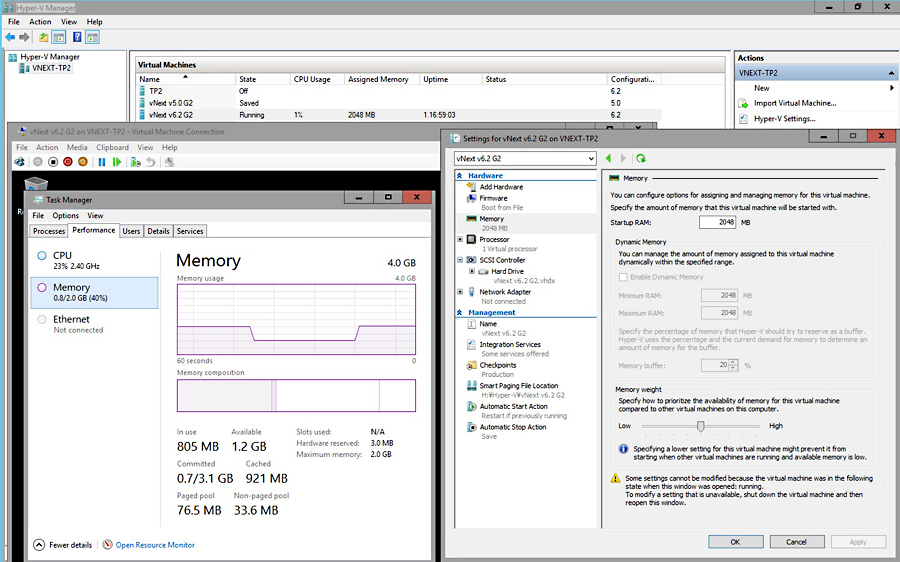Viewport: 900px width, 562px height.
Task: Select Memory in Task Manager performance list
Action: (x=94, y=292)
